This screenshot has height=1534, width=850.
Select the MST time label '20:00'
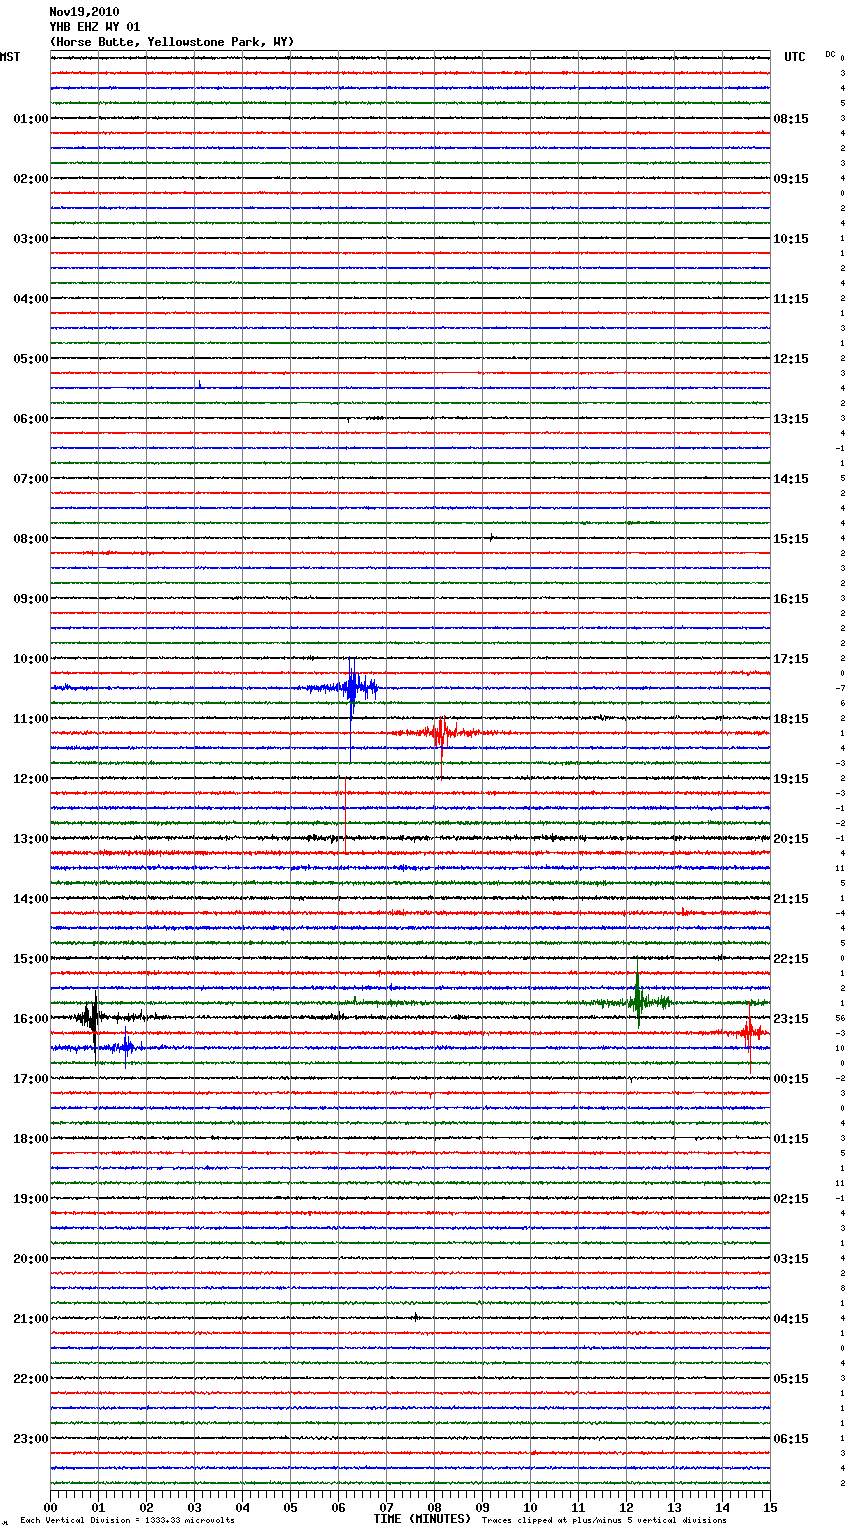coord(31,1259)
